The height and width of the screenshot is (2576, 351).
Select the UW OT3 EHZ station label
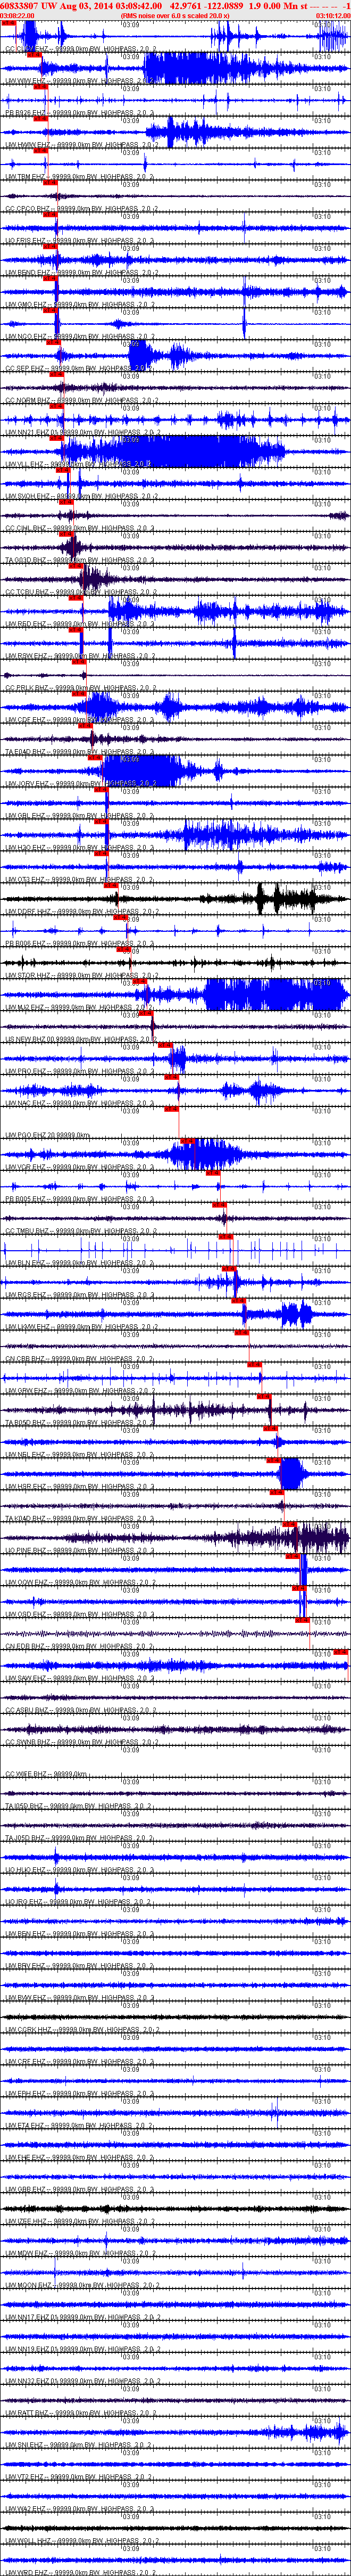(x=80, y=881)
